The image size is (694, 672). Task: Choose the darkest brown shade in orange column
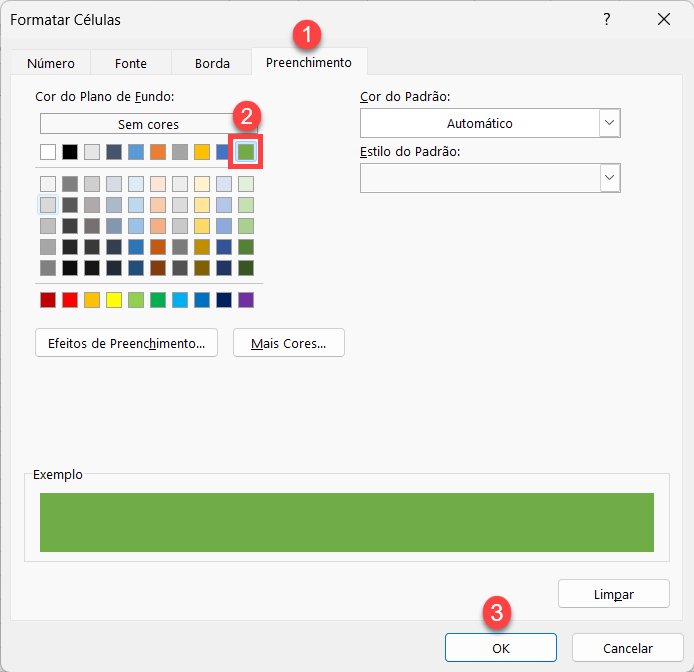click(x=158, y=268)
